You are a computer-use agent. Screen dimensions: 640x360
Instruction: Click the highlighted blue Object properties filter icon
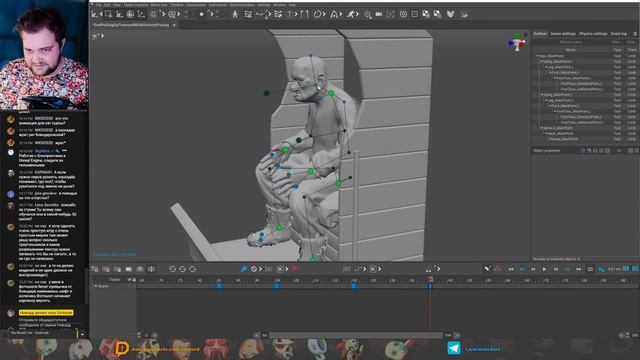(x=589, y=151)
